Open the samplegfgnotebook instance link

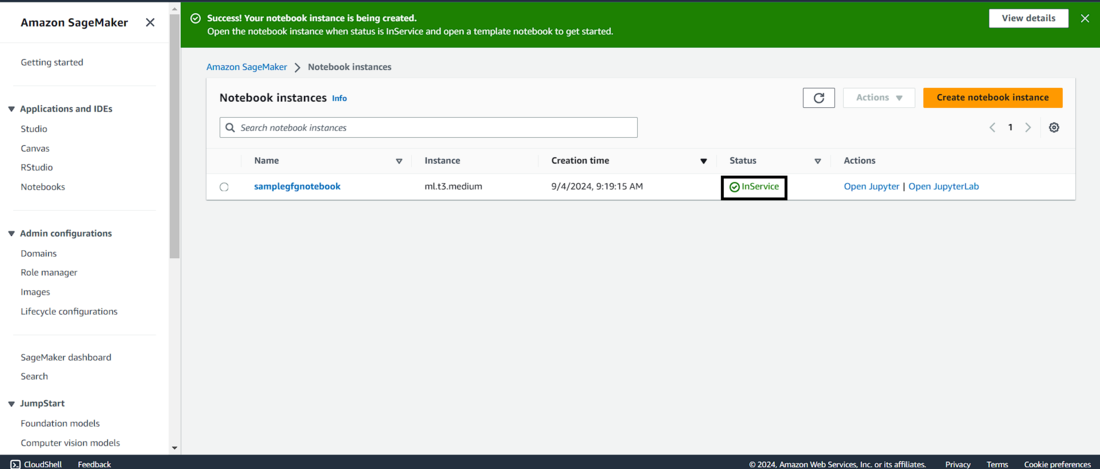297,187
